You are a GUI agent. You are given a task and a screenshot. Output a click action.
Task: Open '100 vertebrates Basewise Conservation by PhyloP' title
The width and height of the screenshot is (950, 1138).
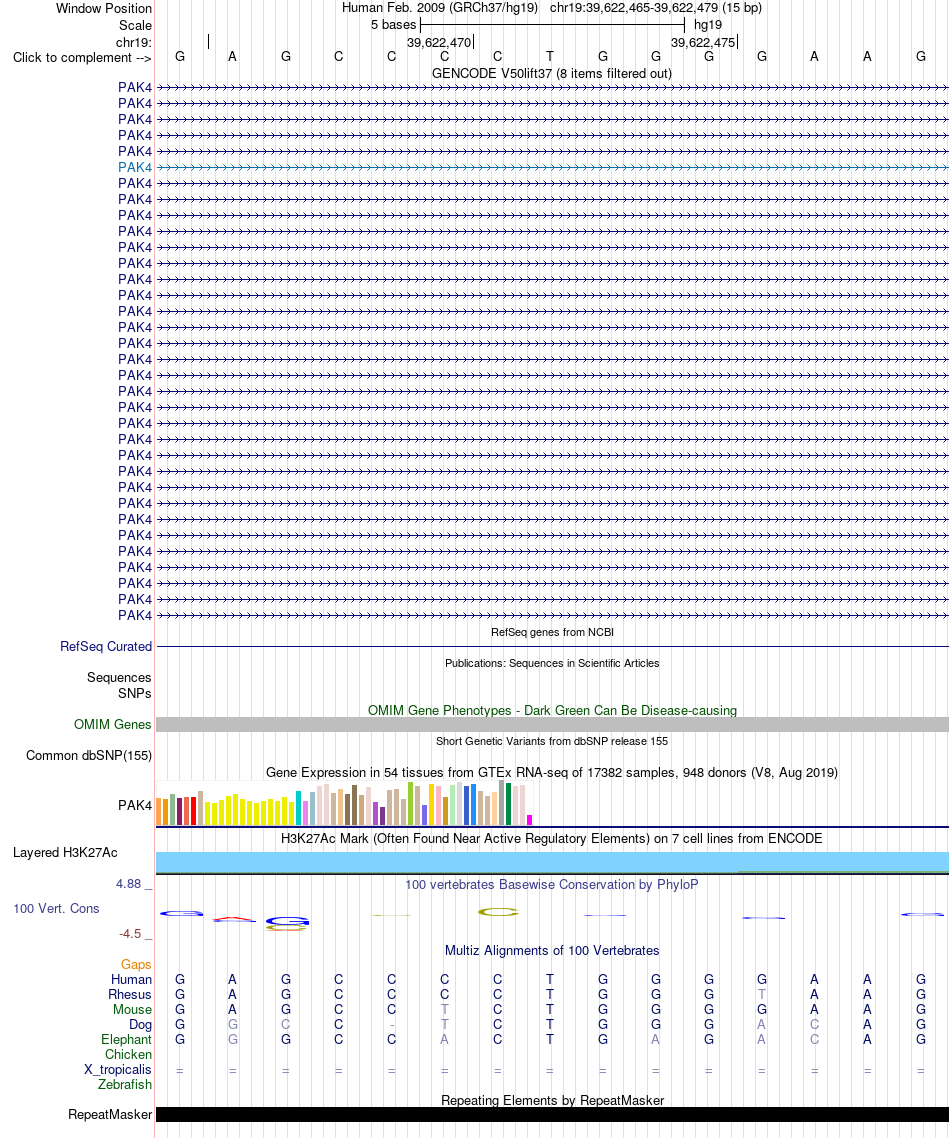(x=552, y=885)
